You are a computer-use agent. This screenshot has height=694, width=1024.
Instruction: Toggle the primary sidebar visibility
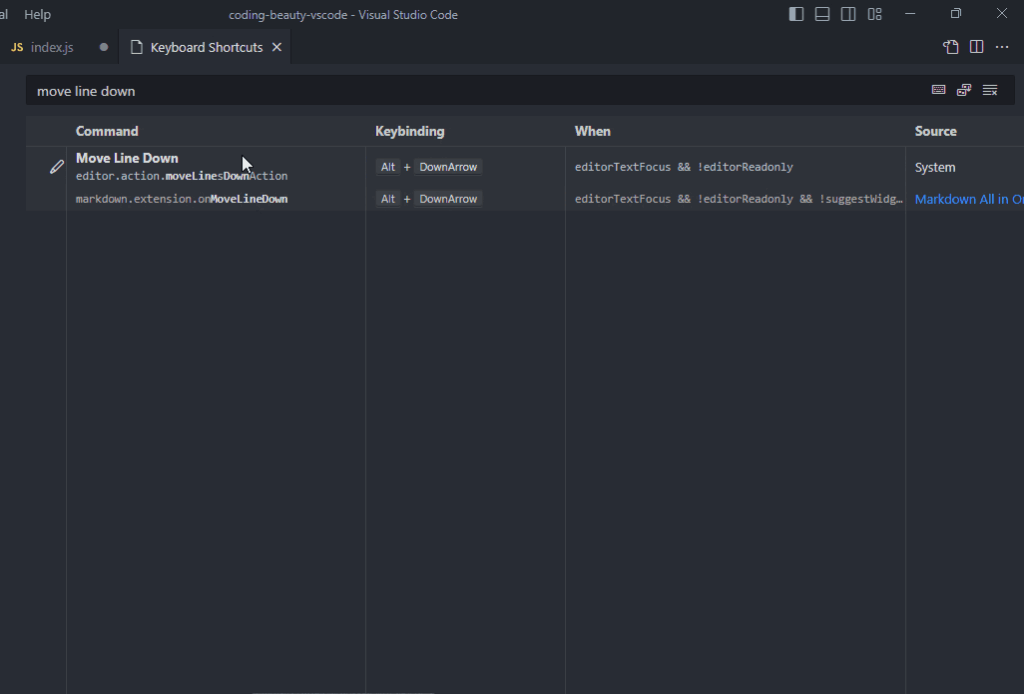point(796,14)
